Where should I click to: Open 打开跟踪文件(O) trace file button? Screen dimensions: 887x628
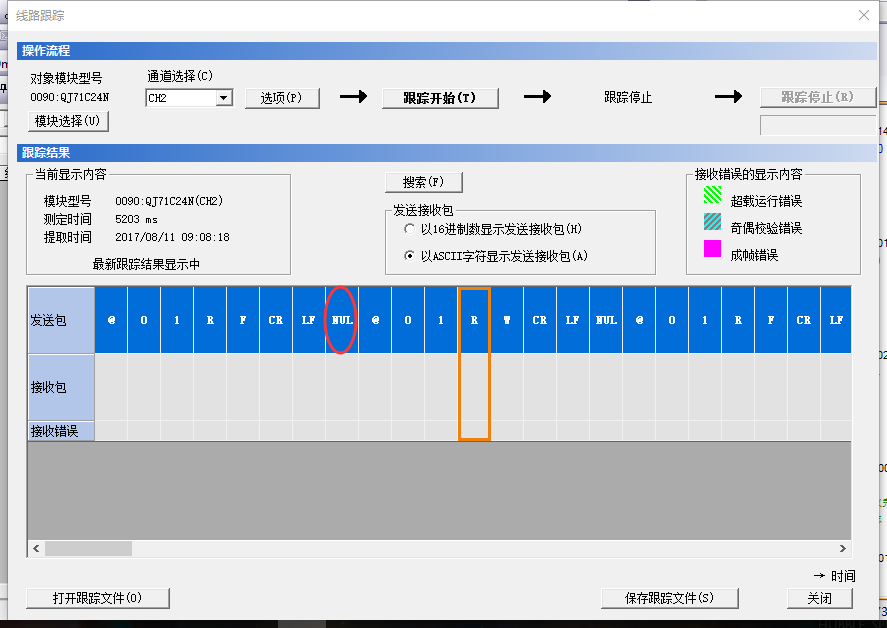pos(97,598)
